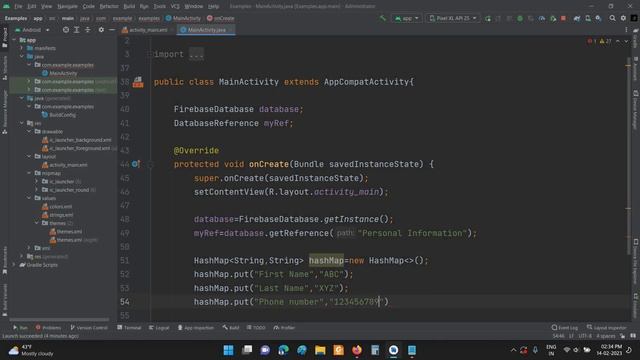Open Layout Inspector from status bar

point(607,327)
